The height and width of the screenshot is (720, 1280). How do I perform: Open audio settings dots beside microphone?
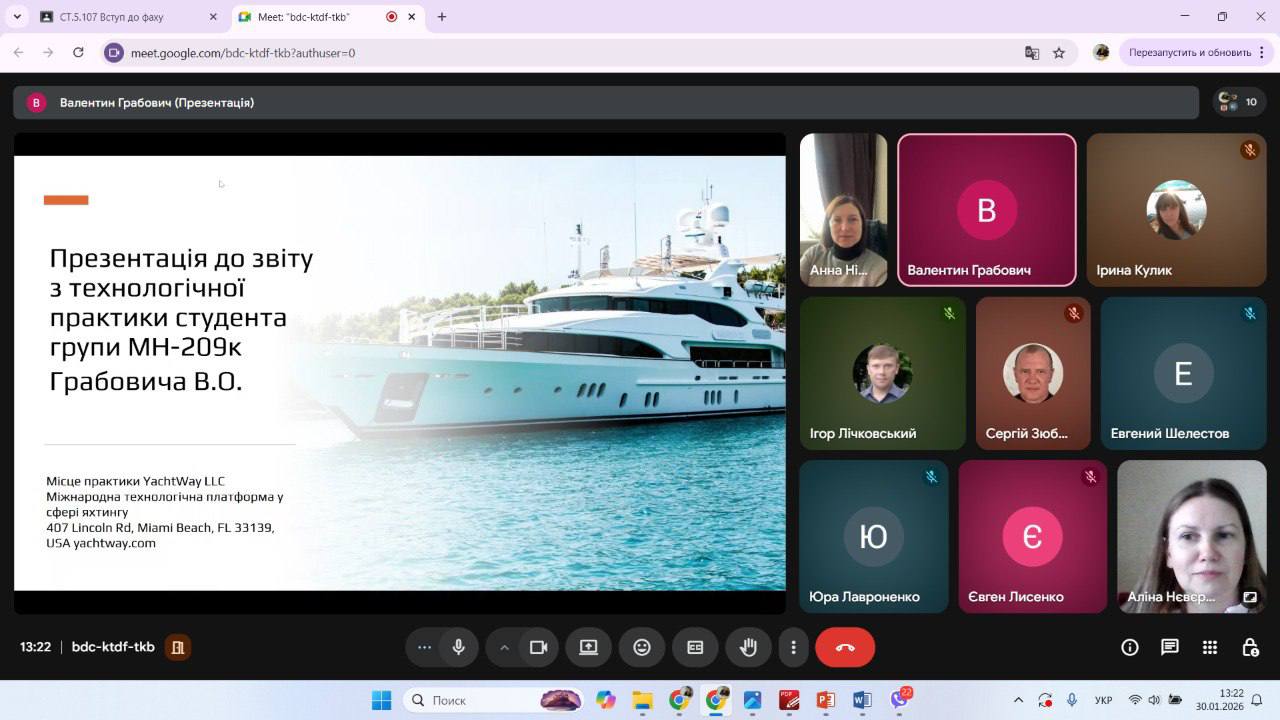[424, 647]
